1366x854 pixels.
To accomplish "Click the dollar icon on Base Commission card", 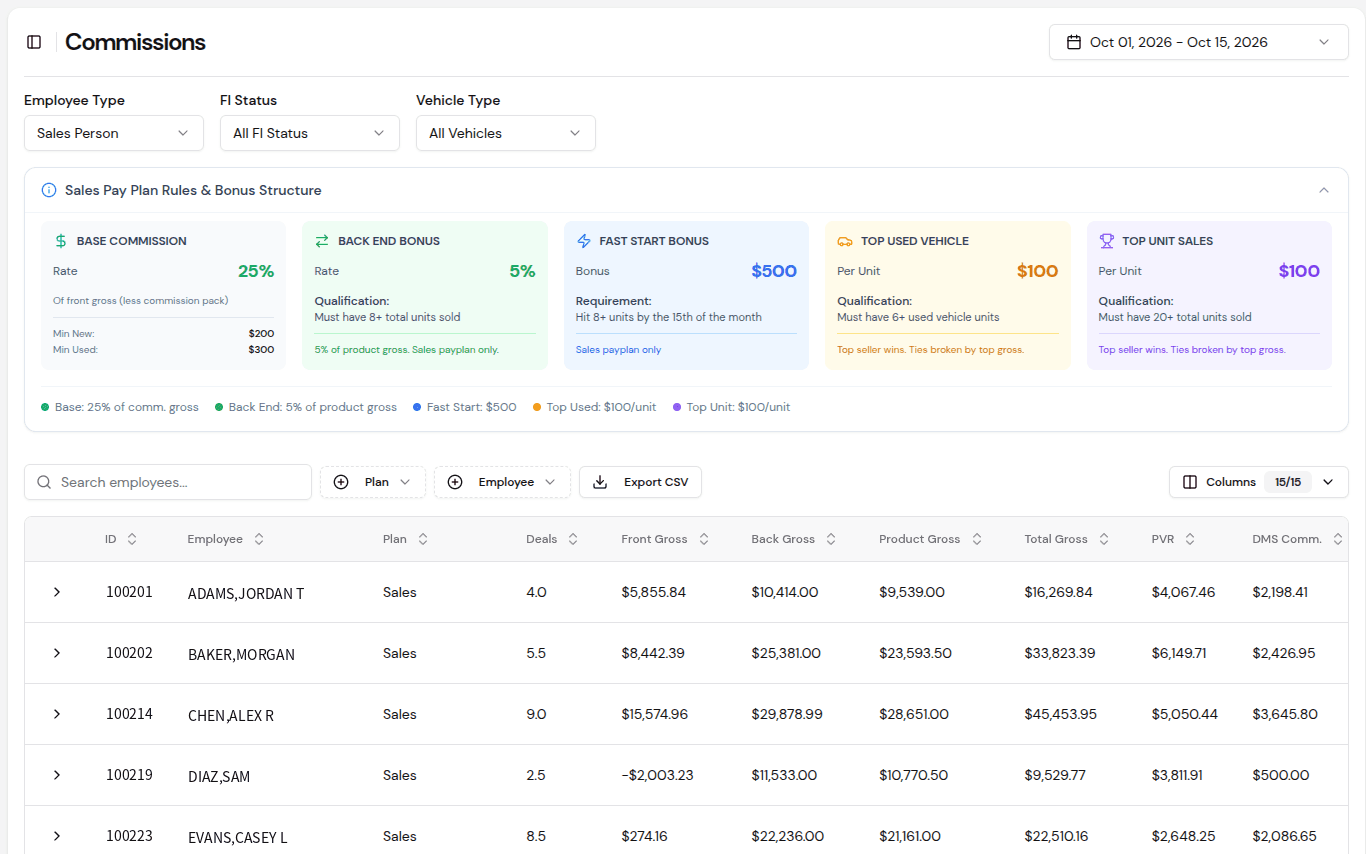I will click(x=61, y=241).
